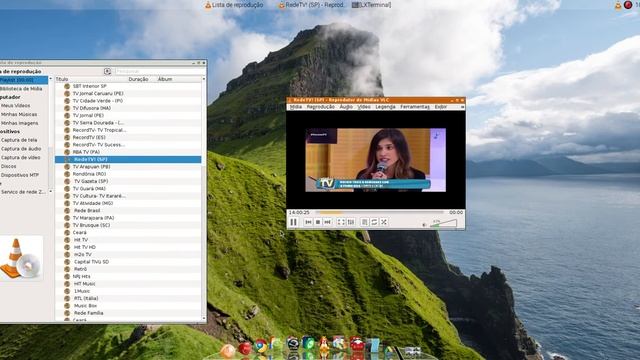This screenshot has height=360, width=640.
Task: Sort playlist by Duração column
Action: pos(138,79)
